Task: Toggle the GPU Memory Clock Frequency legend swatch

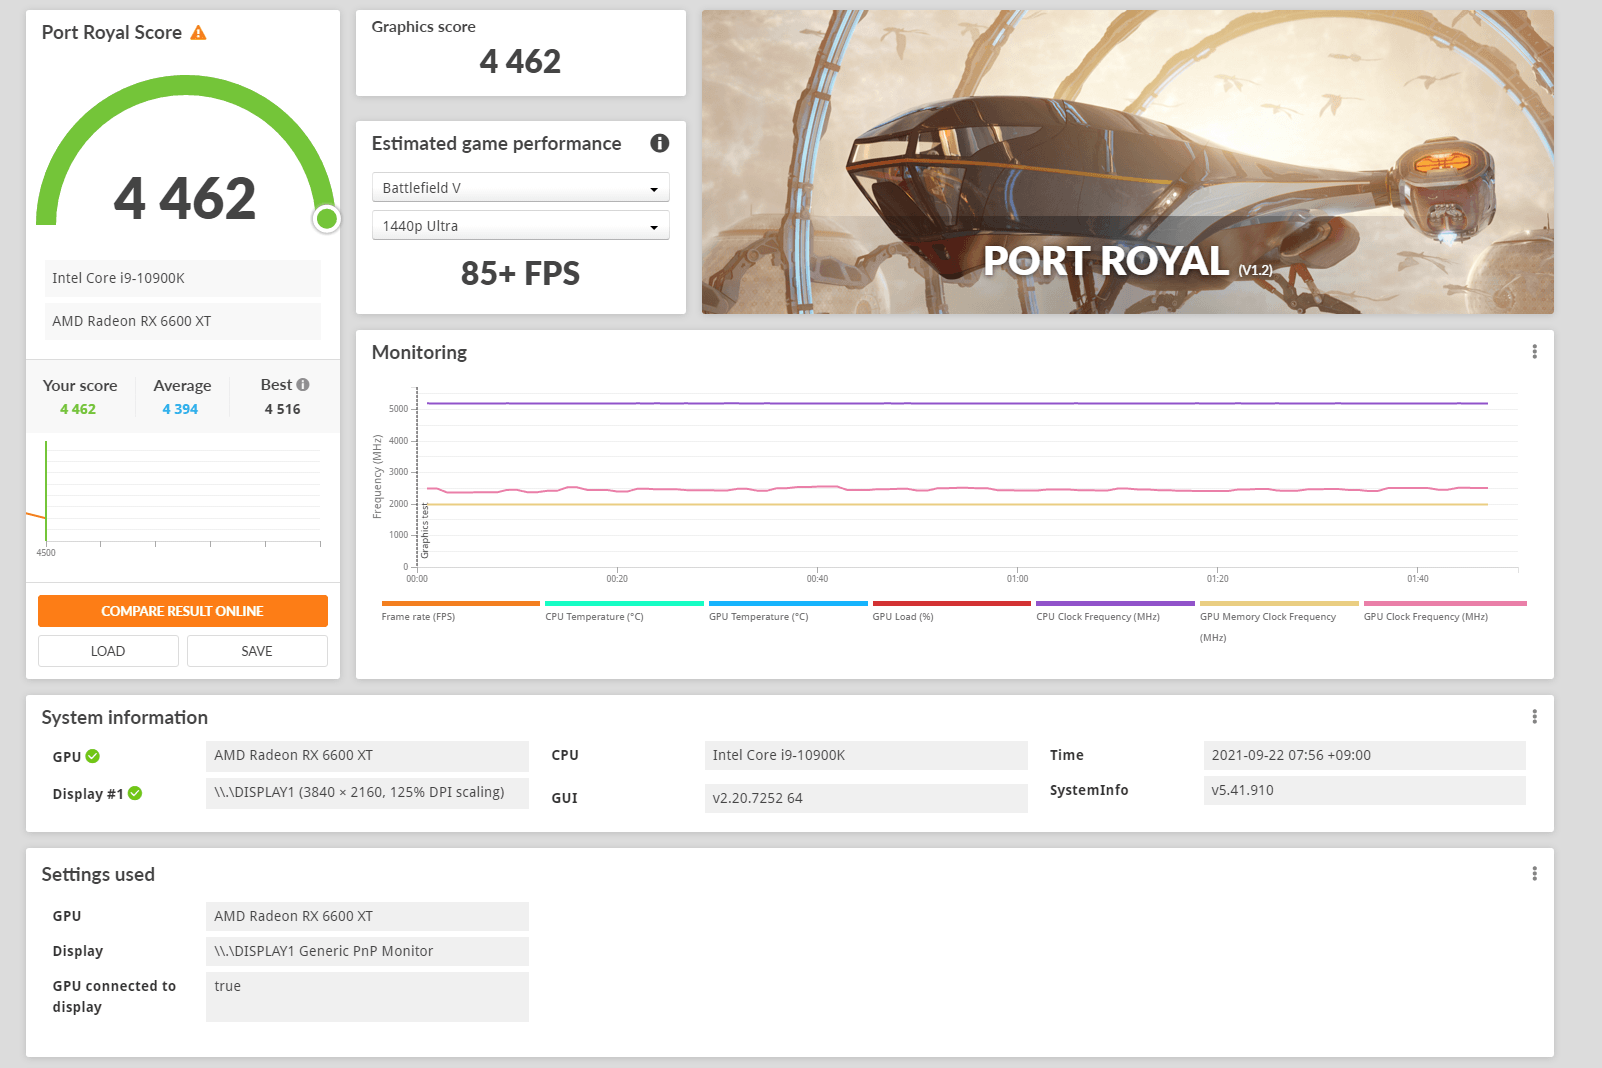Action: pos(1279,604)
